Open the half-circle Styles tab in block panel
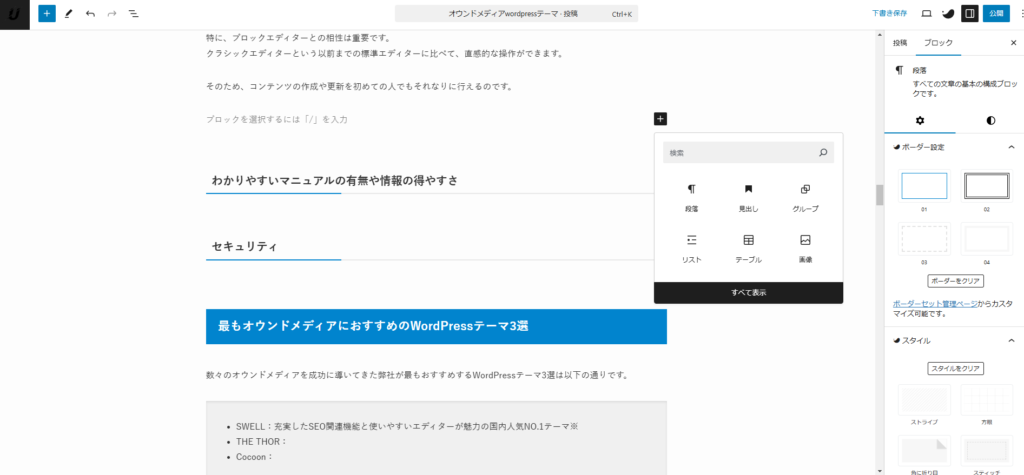Image resolution: width=1024 pixels, height=475 pixels. [991, 120]
